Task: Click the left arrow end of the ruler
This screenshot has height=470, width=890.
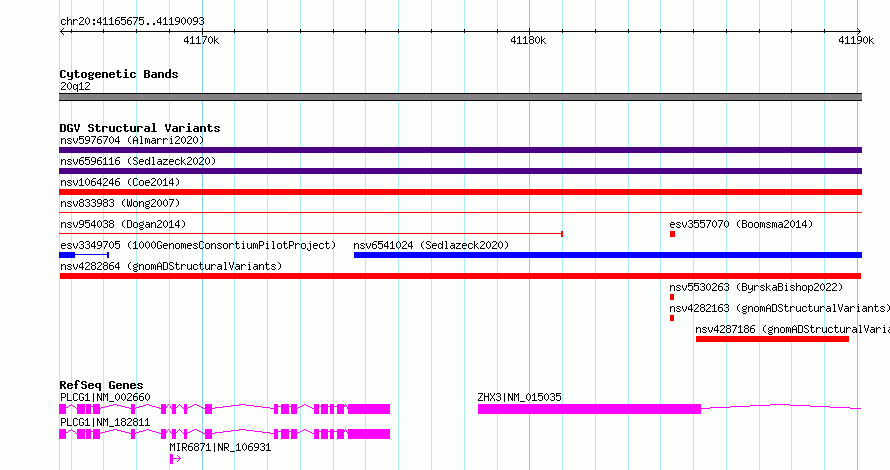Action: click(x=63, y=31)
